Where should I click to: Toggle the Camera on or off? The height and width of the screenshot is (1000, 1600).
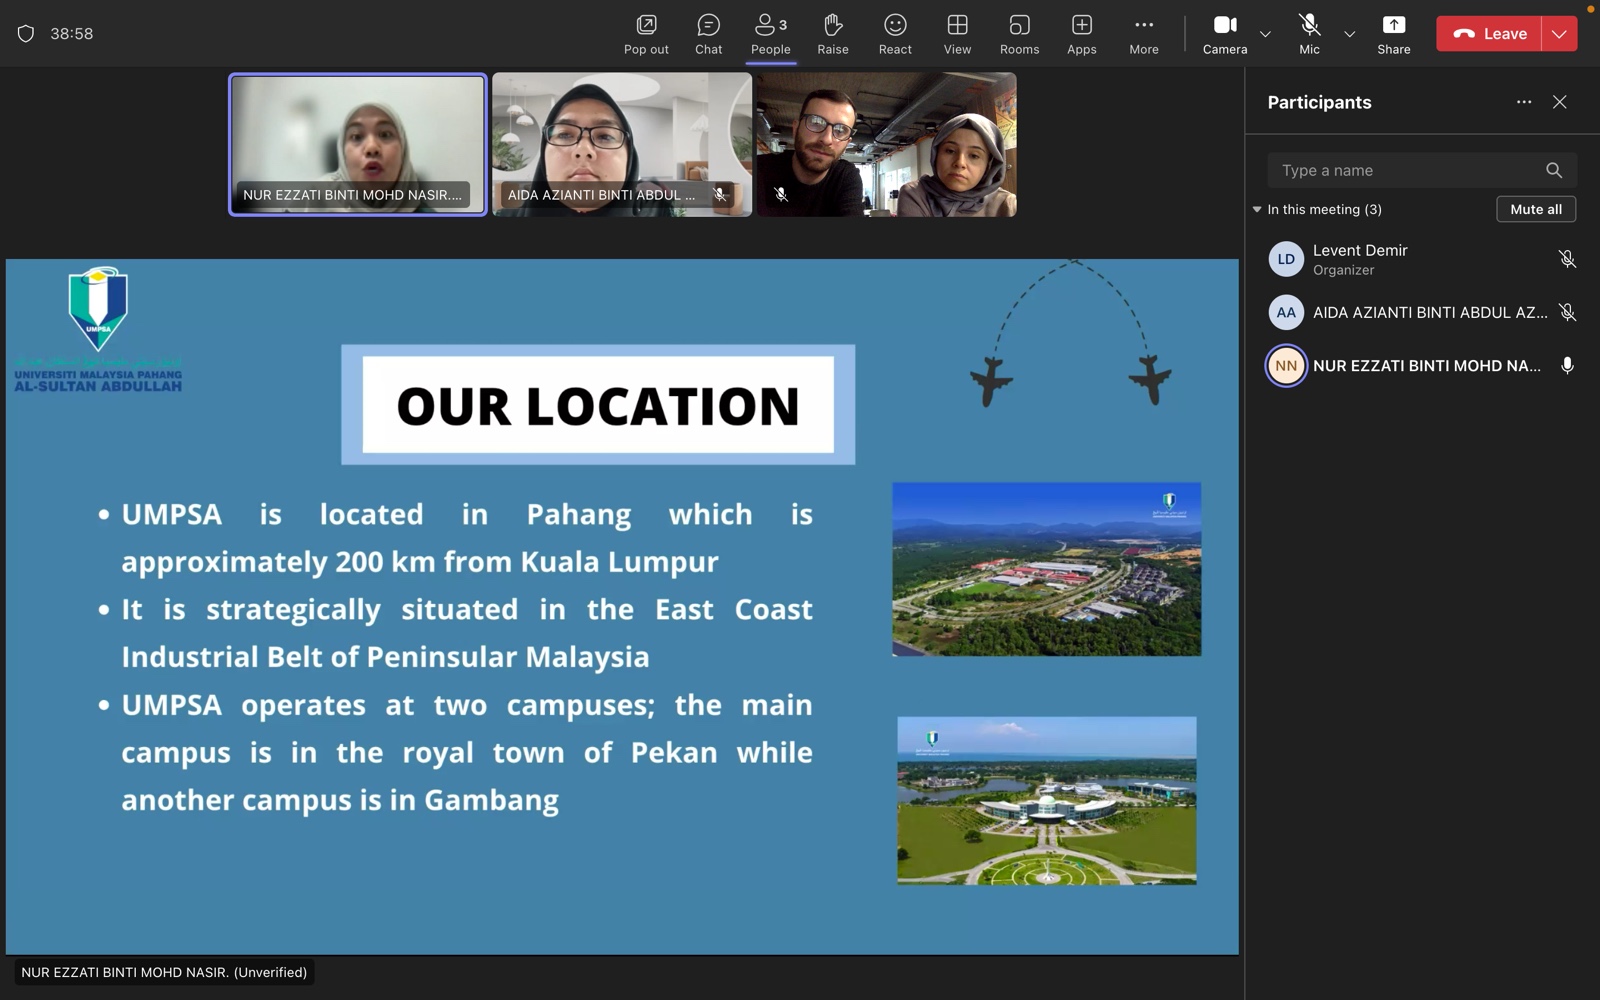click(x=1225, y=34)
